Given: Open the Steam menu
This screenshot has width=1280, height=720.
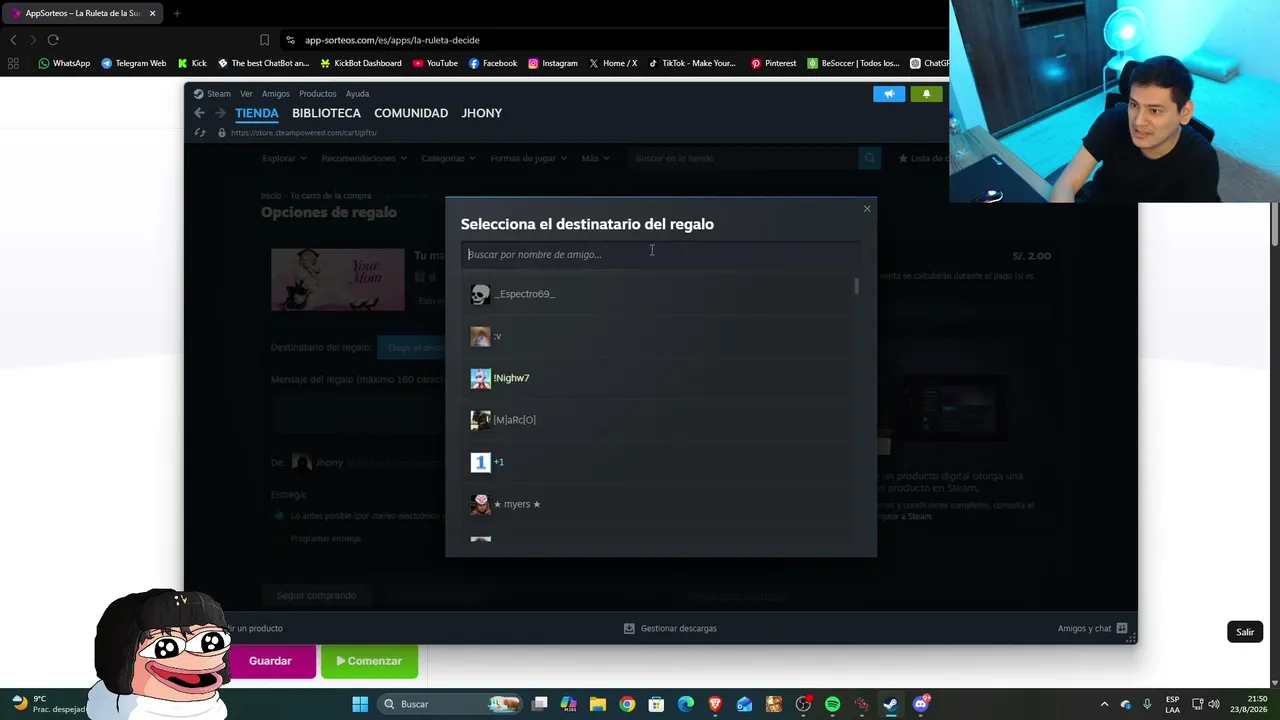Looking at the screenshot, I should tap(212, 94).
